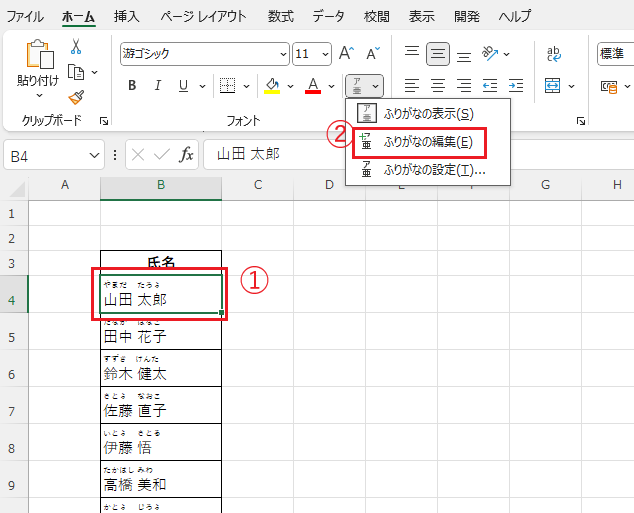
Task: Align text to bottom
Action: [464, 55]
